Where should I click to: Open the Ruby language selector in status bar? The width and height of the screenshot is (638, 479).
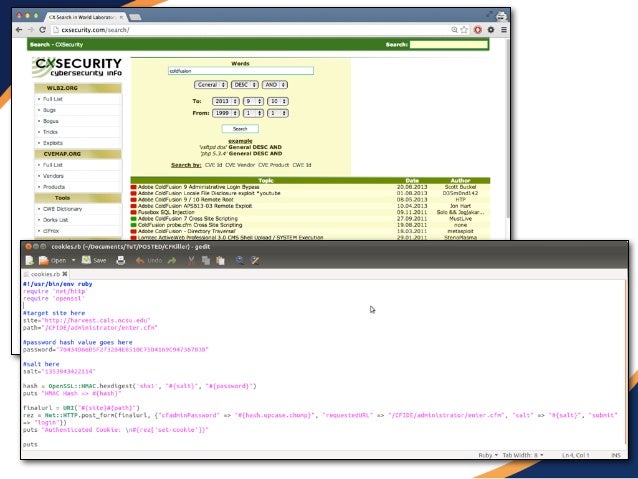488,455
